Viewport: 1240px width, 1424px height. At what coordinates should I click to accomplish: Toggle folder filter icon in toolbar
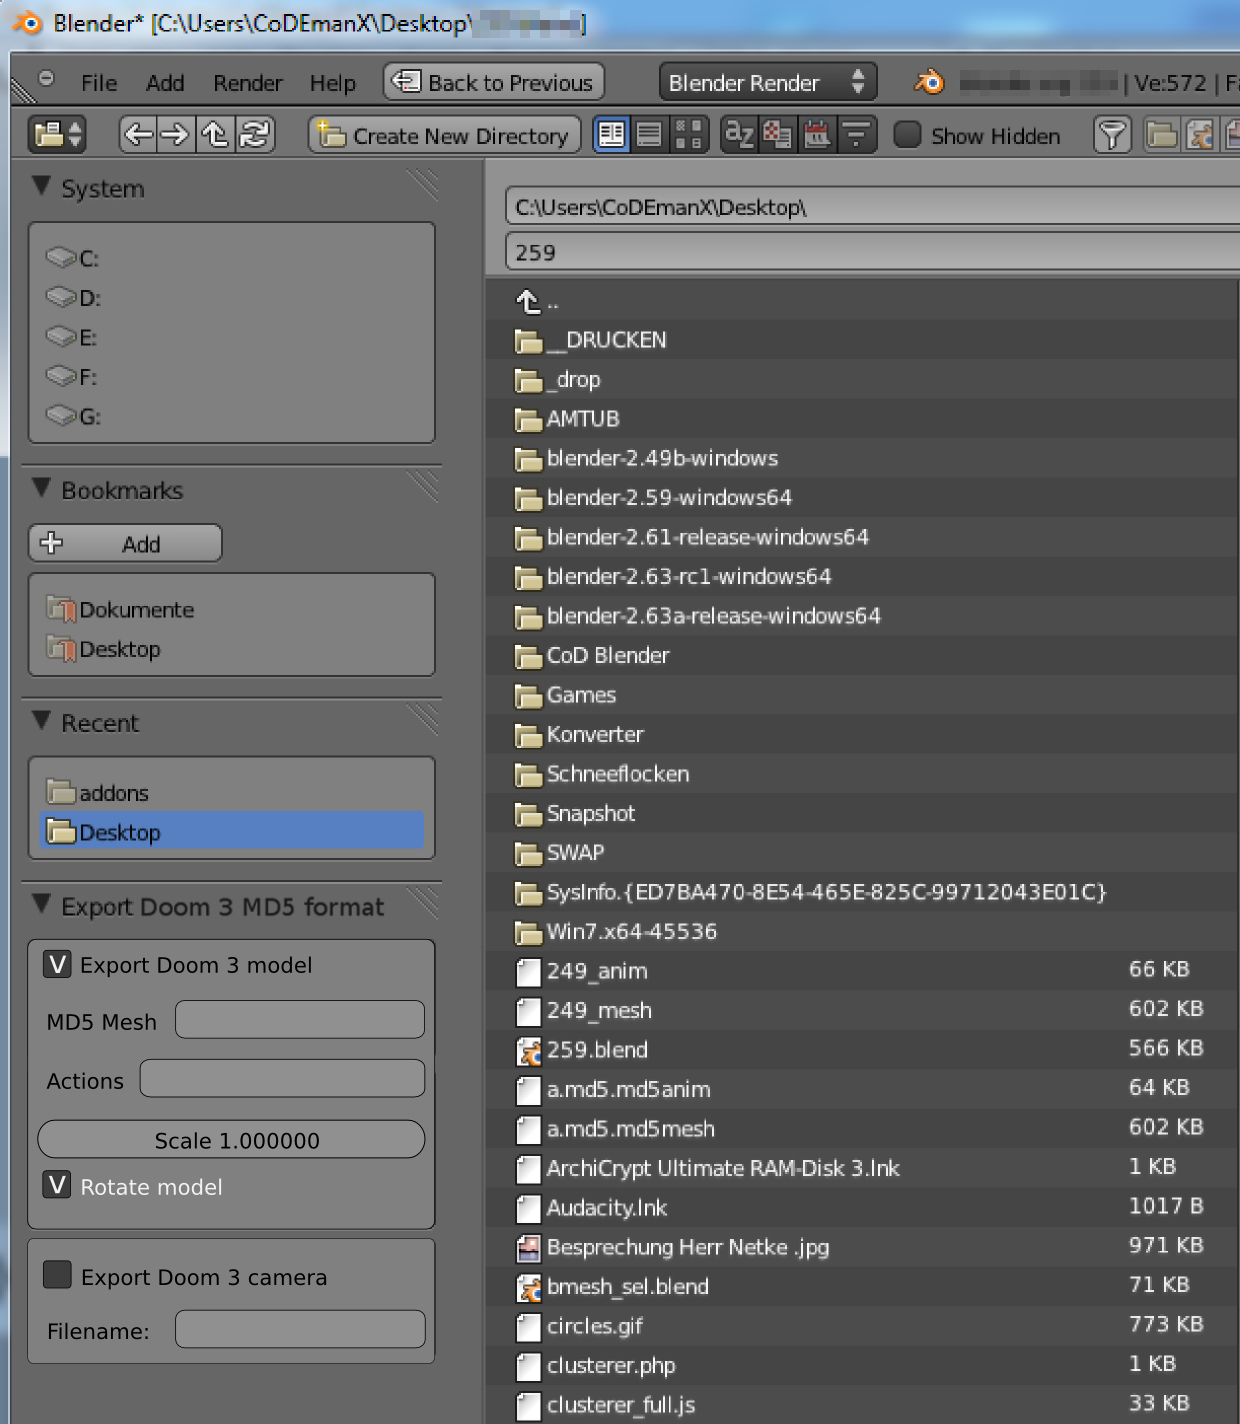click(x=1161, y=134)
